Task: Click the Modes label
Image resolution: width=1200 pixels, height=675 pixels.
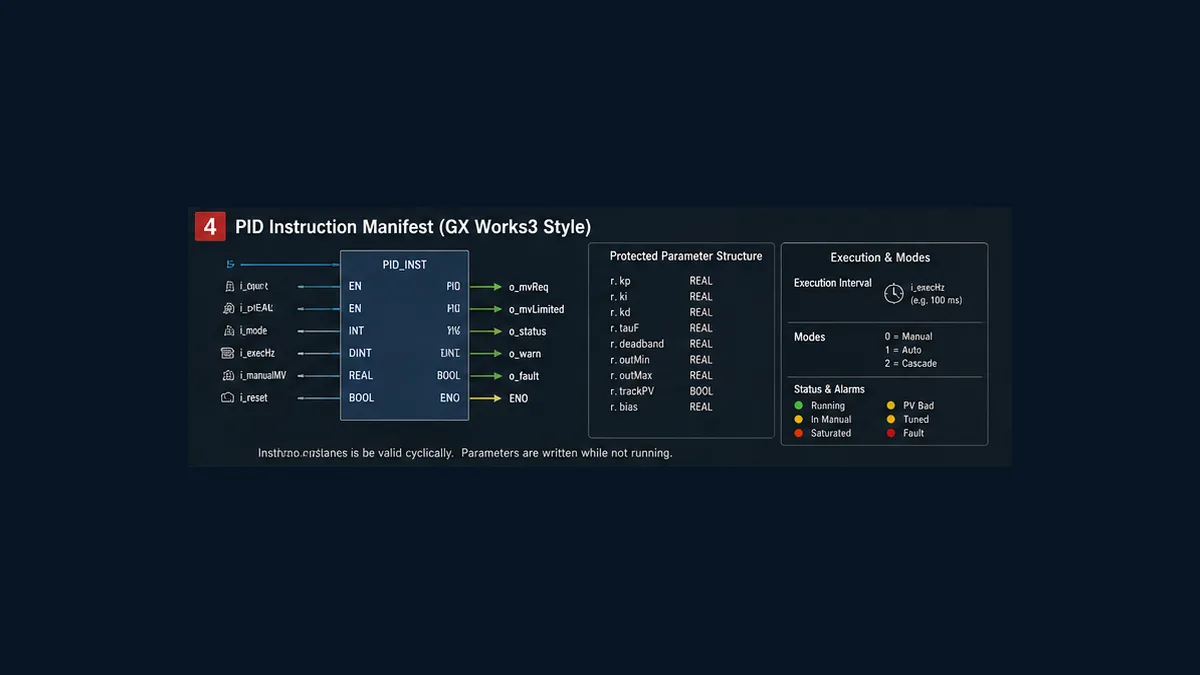Action: [x=809, y=337]
